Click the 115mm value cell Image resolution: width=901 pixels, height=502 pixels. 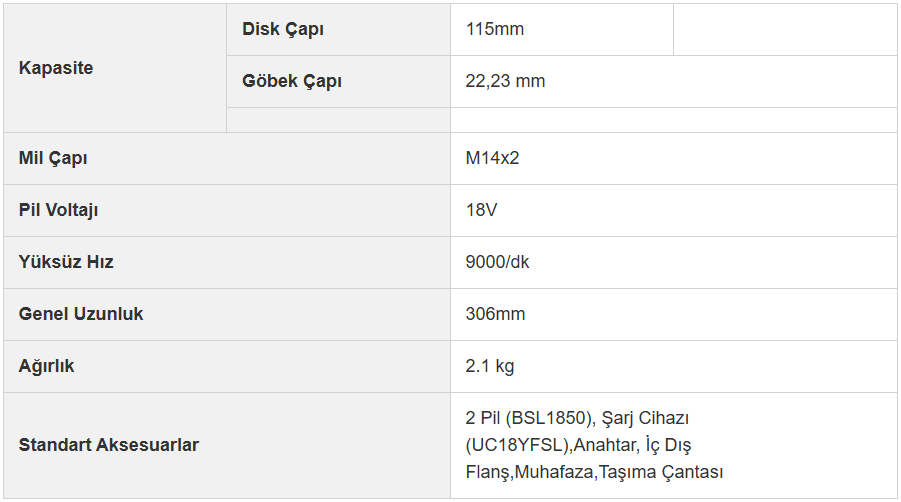click(561, 29)
